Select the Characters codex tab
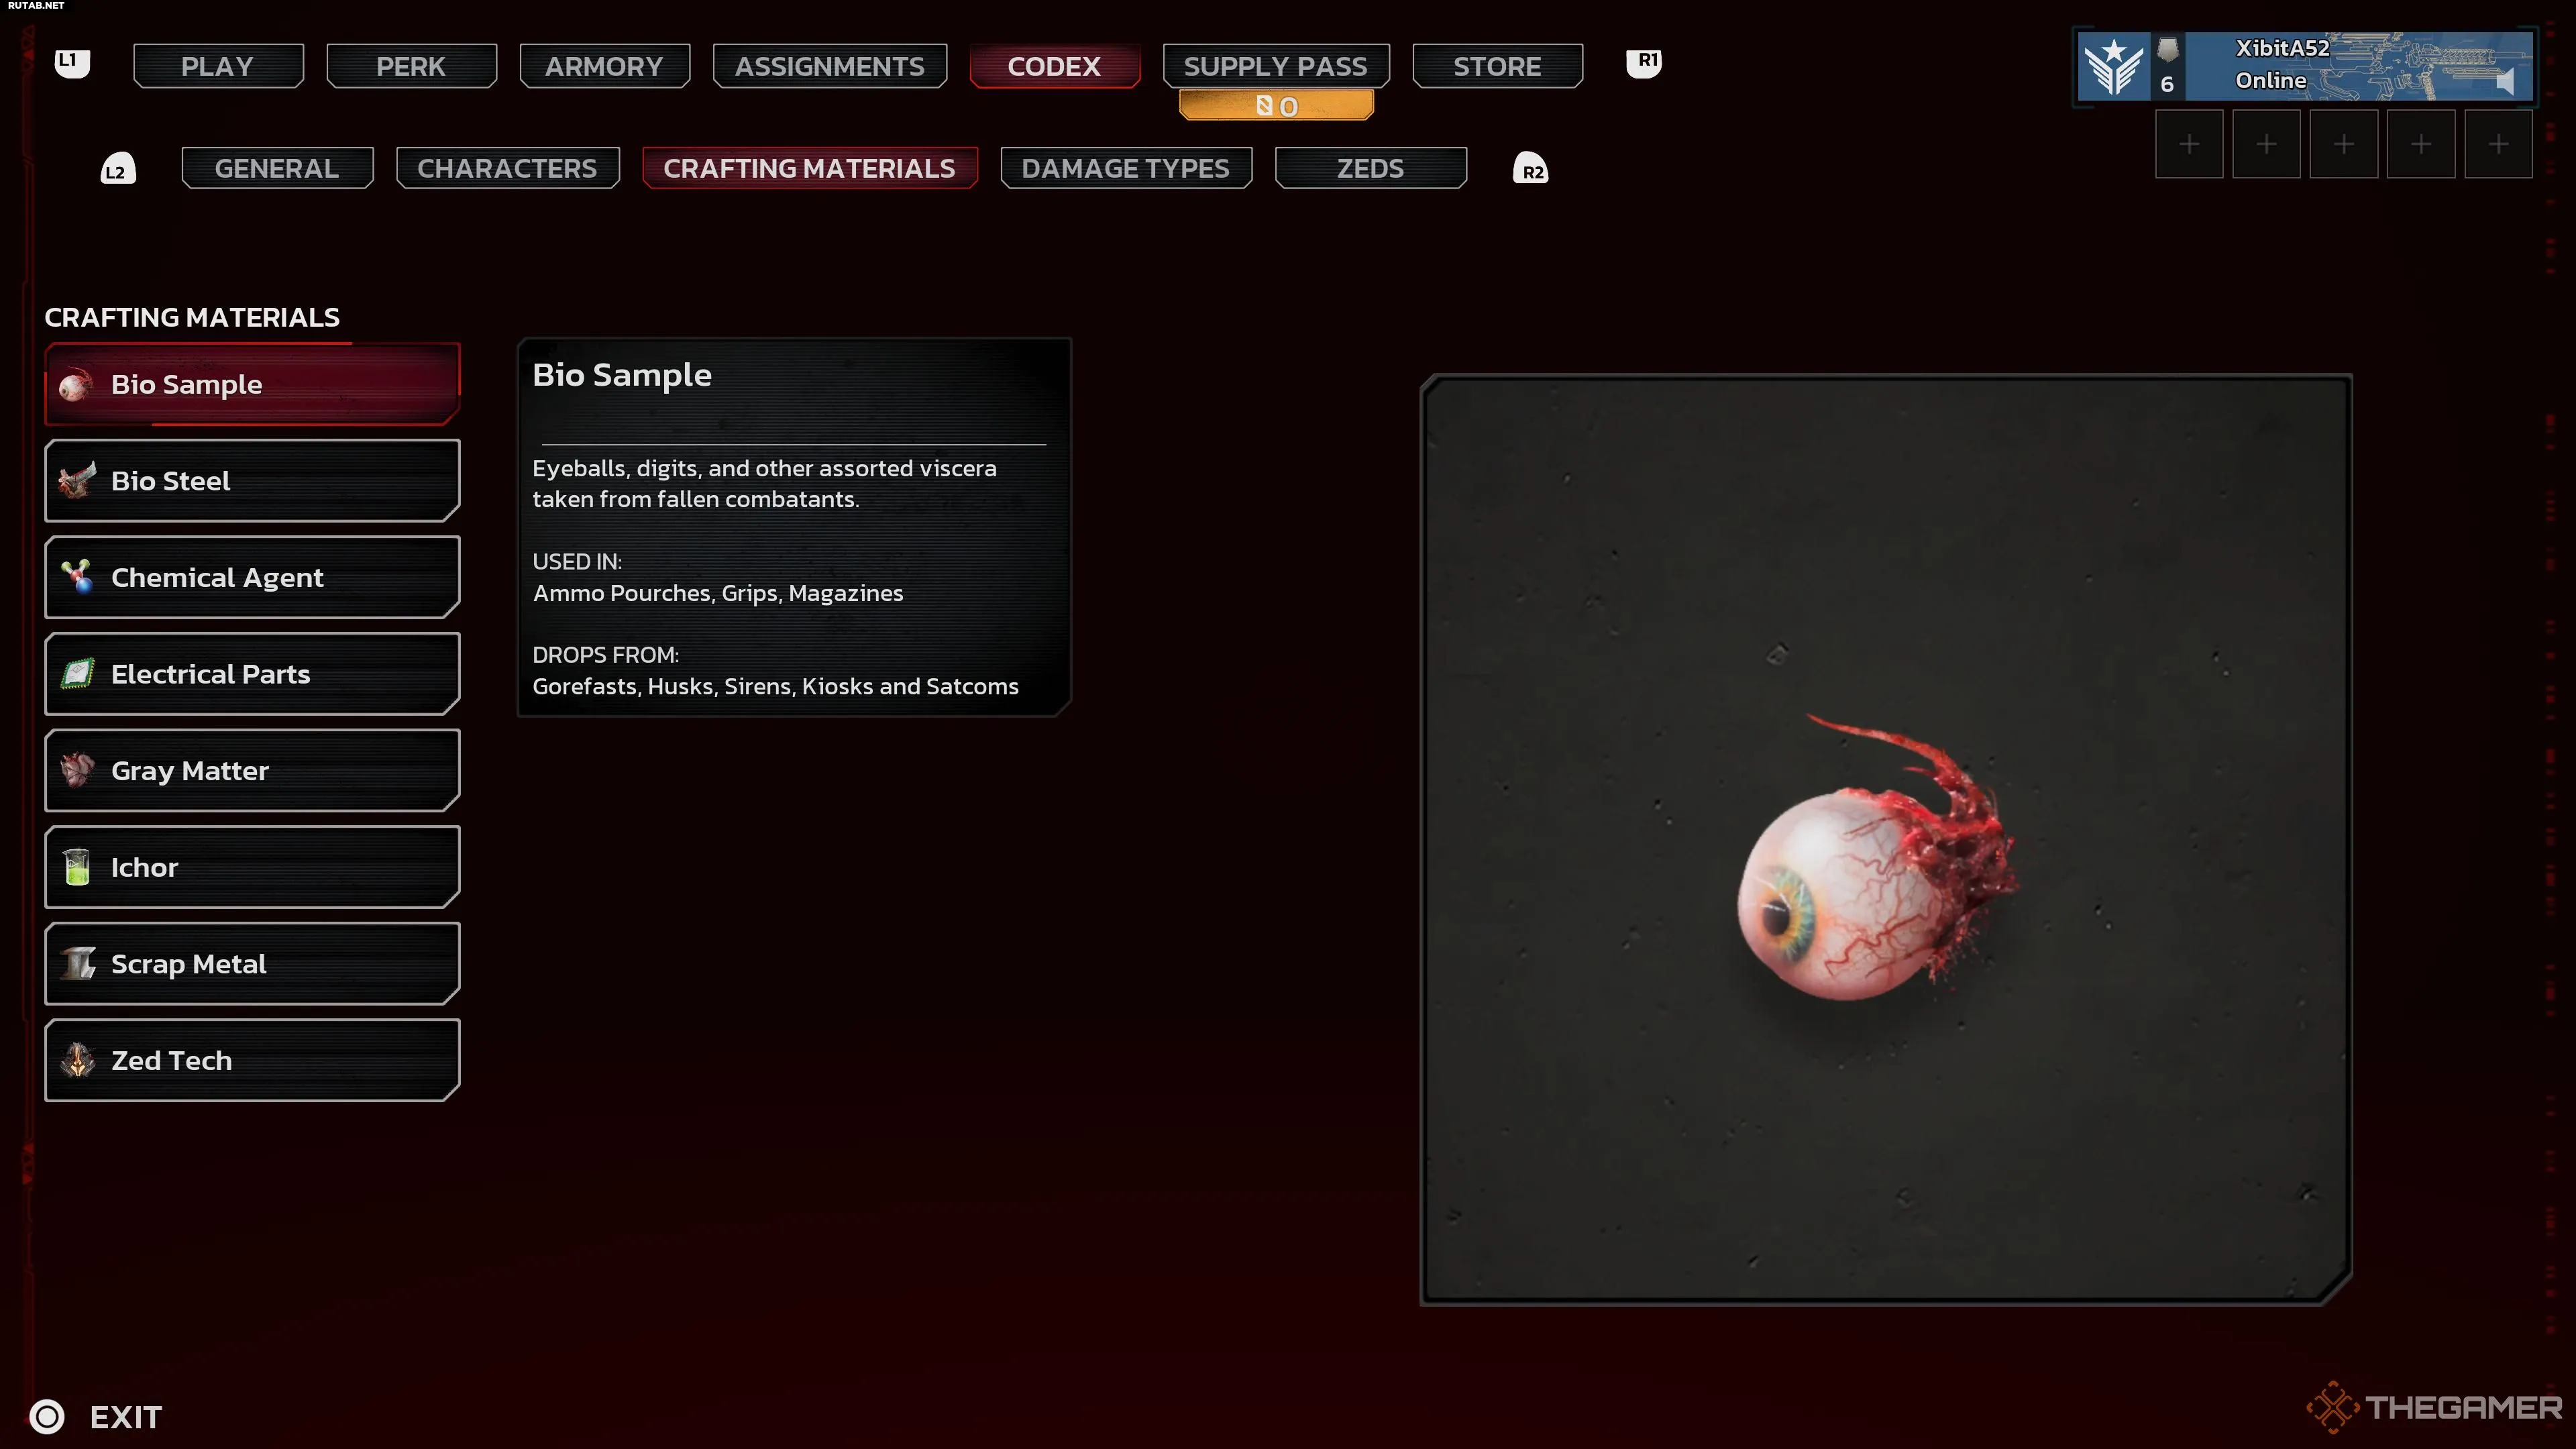Screen dimensions: 2576x1449 point(507,168)
